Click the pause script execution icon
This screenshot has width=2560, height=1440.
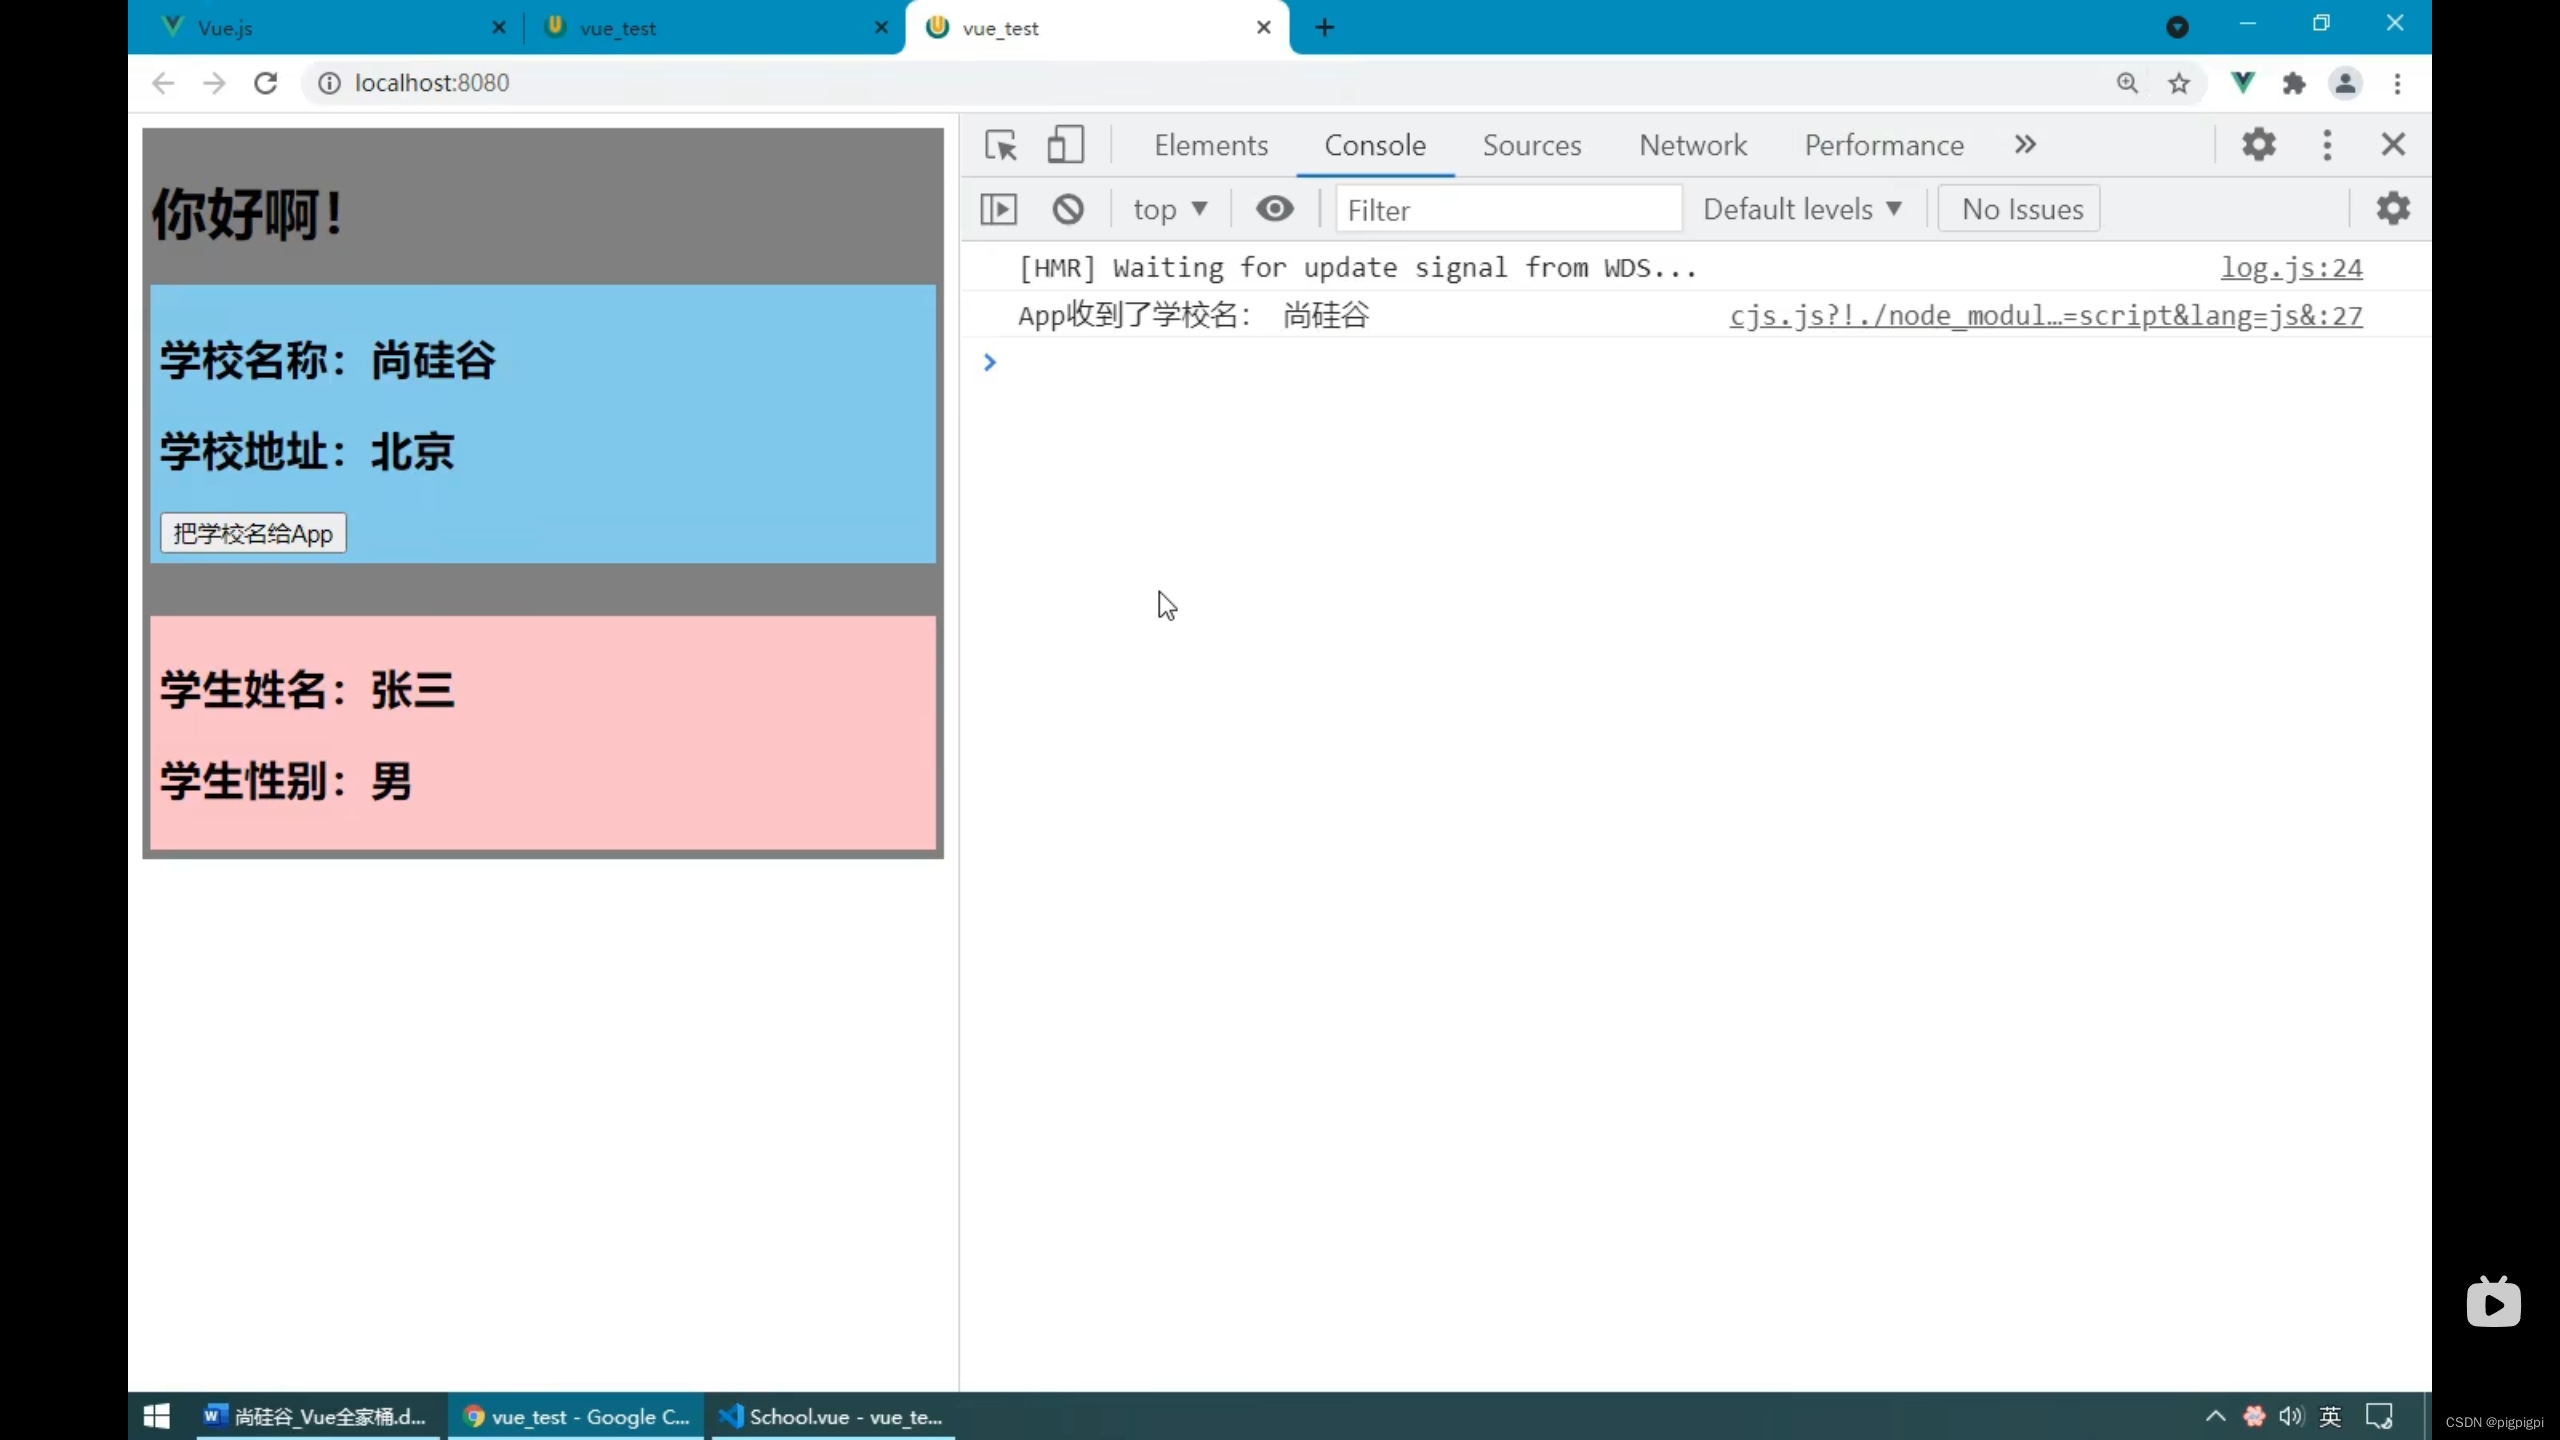point(997,209)
